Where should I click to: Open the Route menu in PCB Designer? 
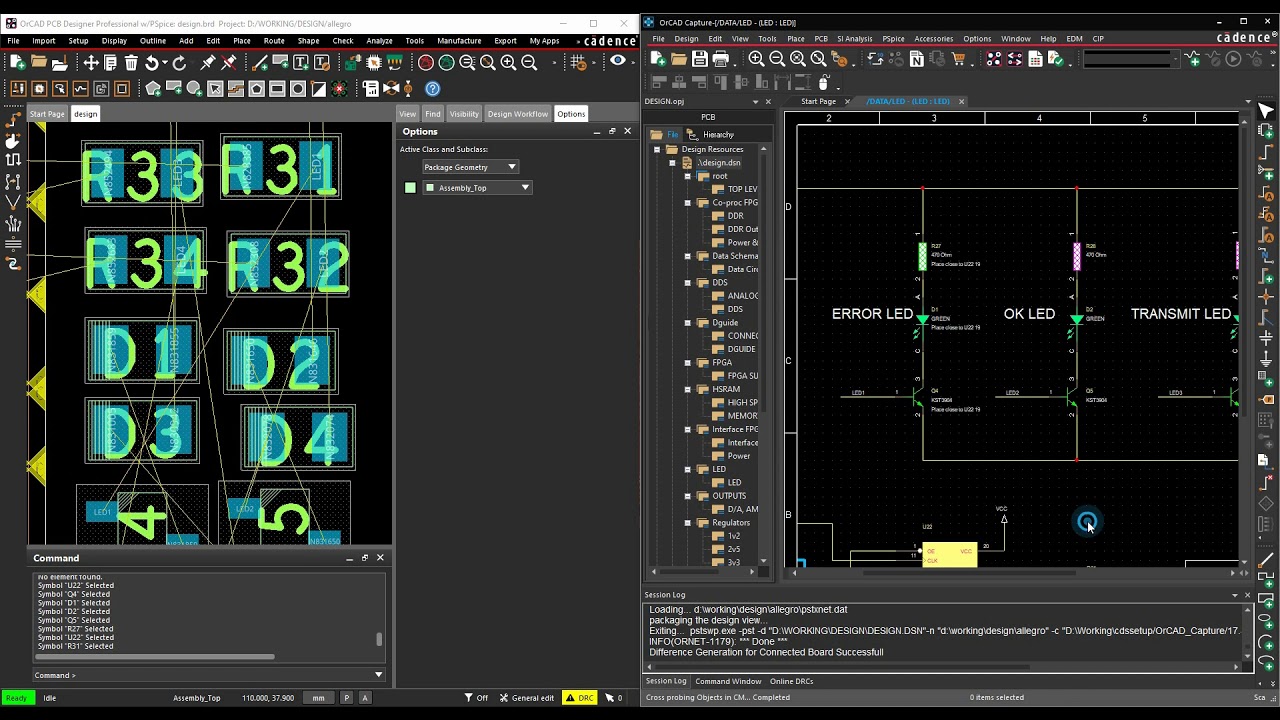[x=274, y=41]
